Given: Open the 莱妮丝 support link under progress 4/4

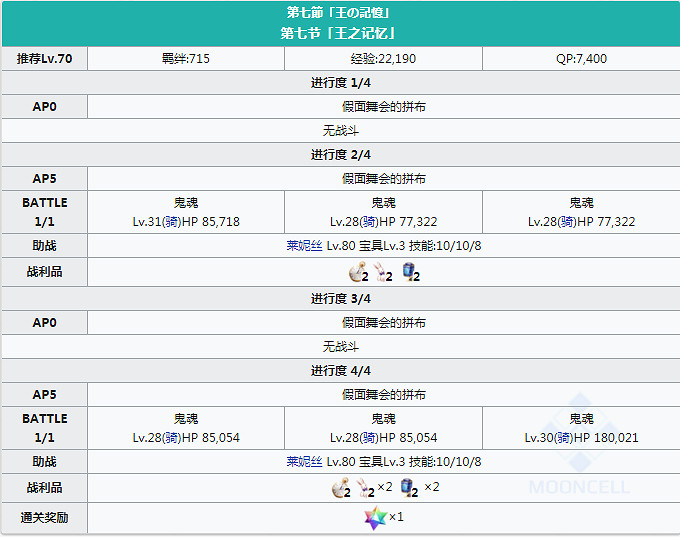Looking at the screenshot, I should point(304,462).
